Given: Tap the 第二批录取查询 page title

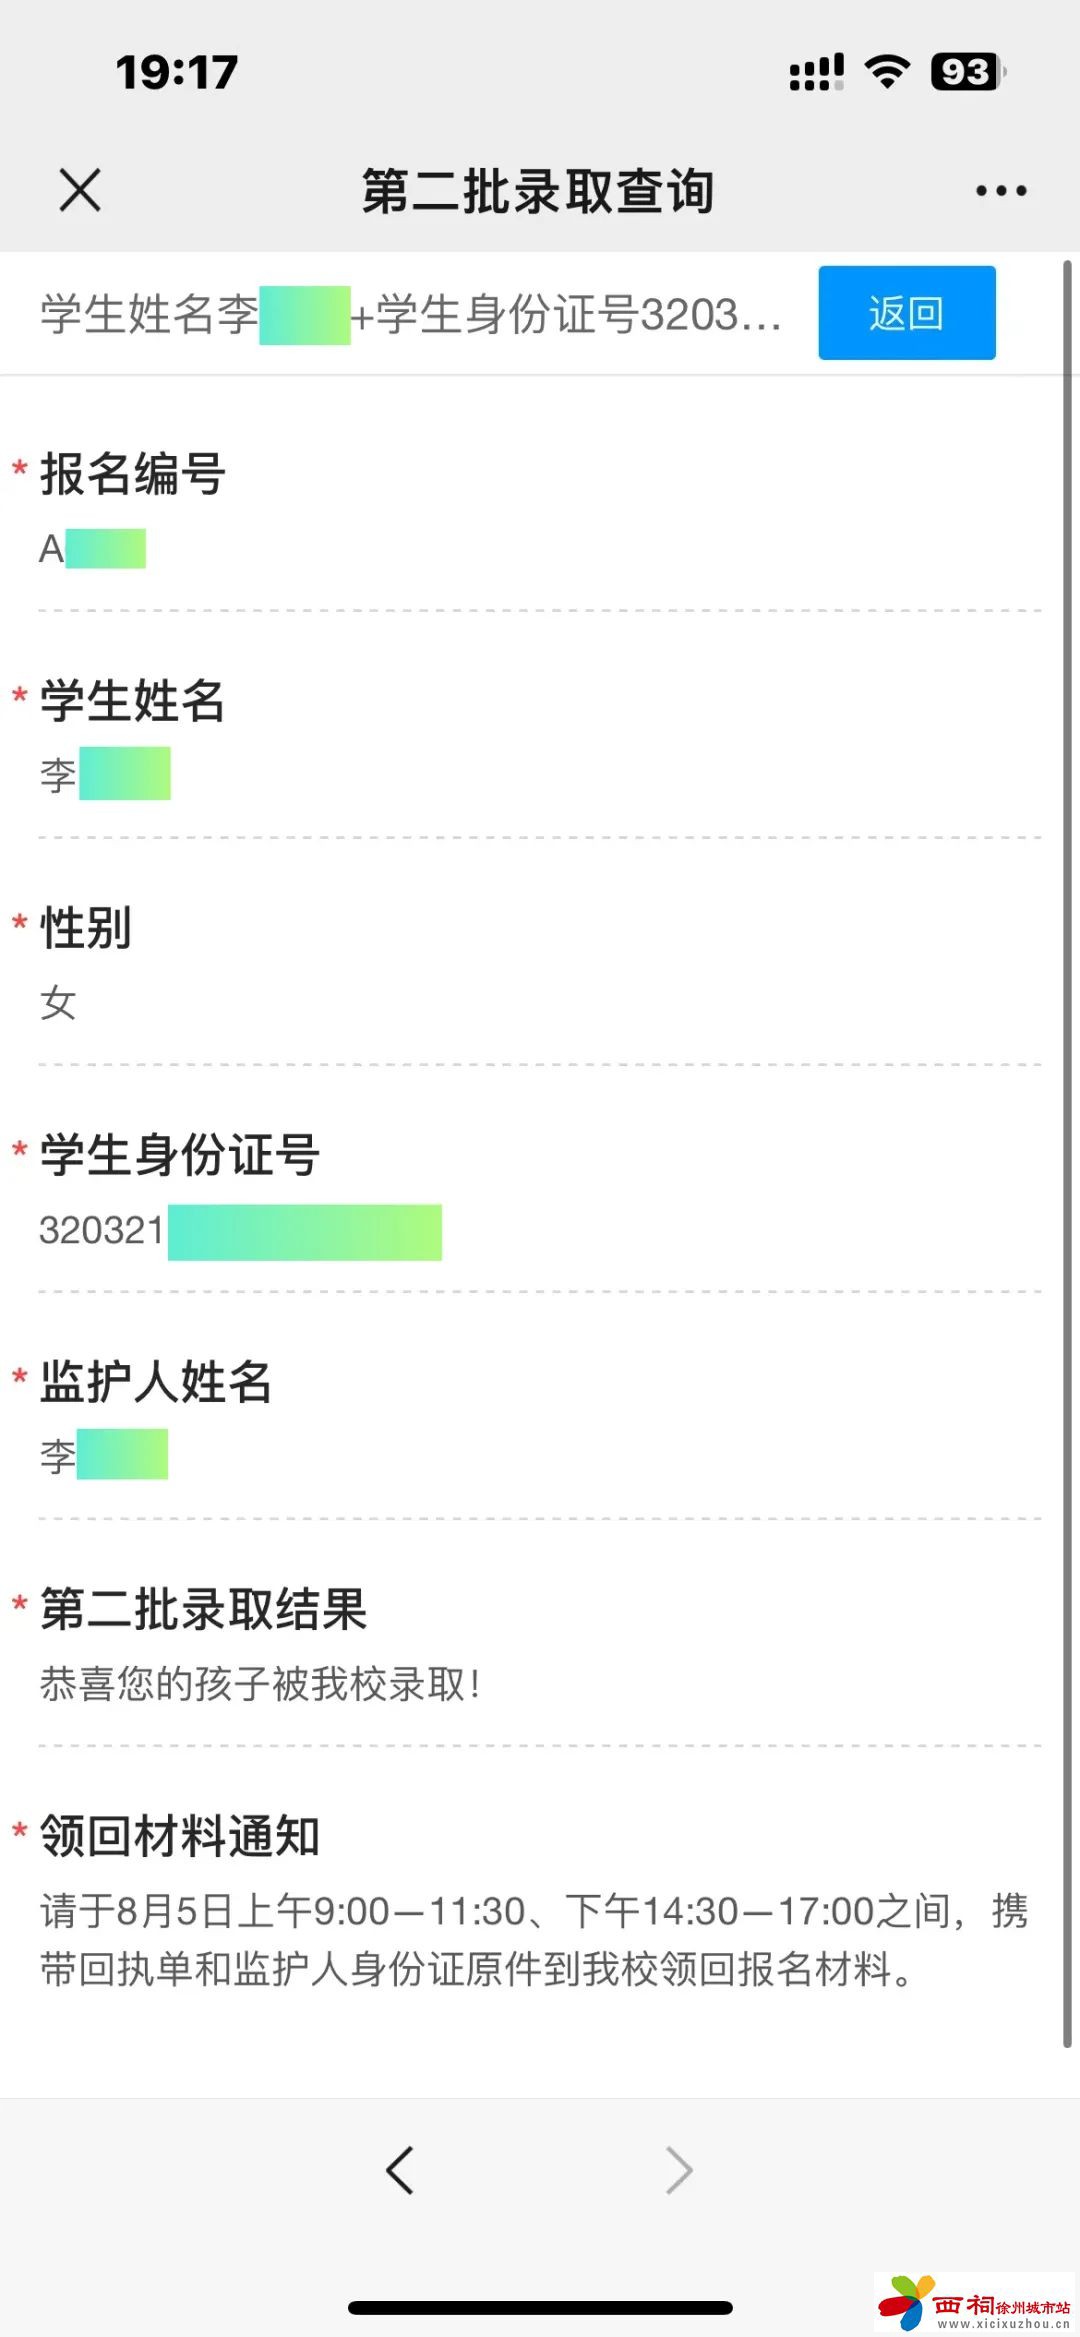Looking at the screenshot, I should (538, 190).
